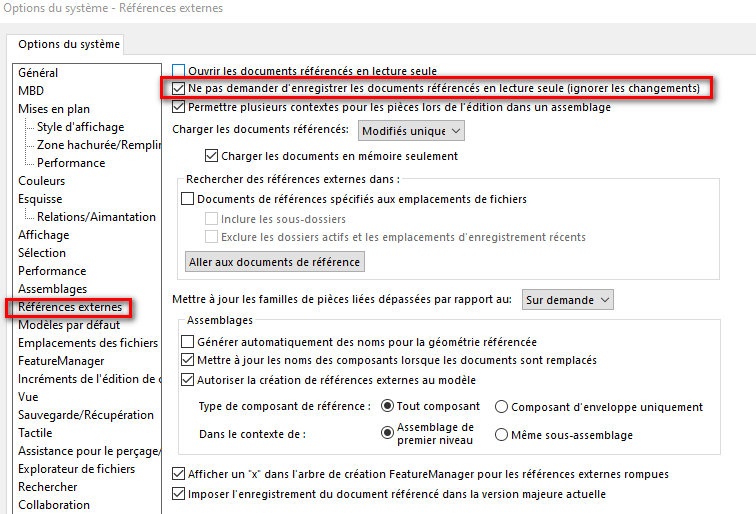Click 'Aller aux documents de référence' button

coord(275,262)
